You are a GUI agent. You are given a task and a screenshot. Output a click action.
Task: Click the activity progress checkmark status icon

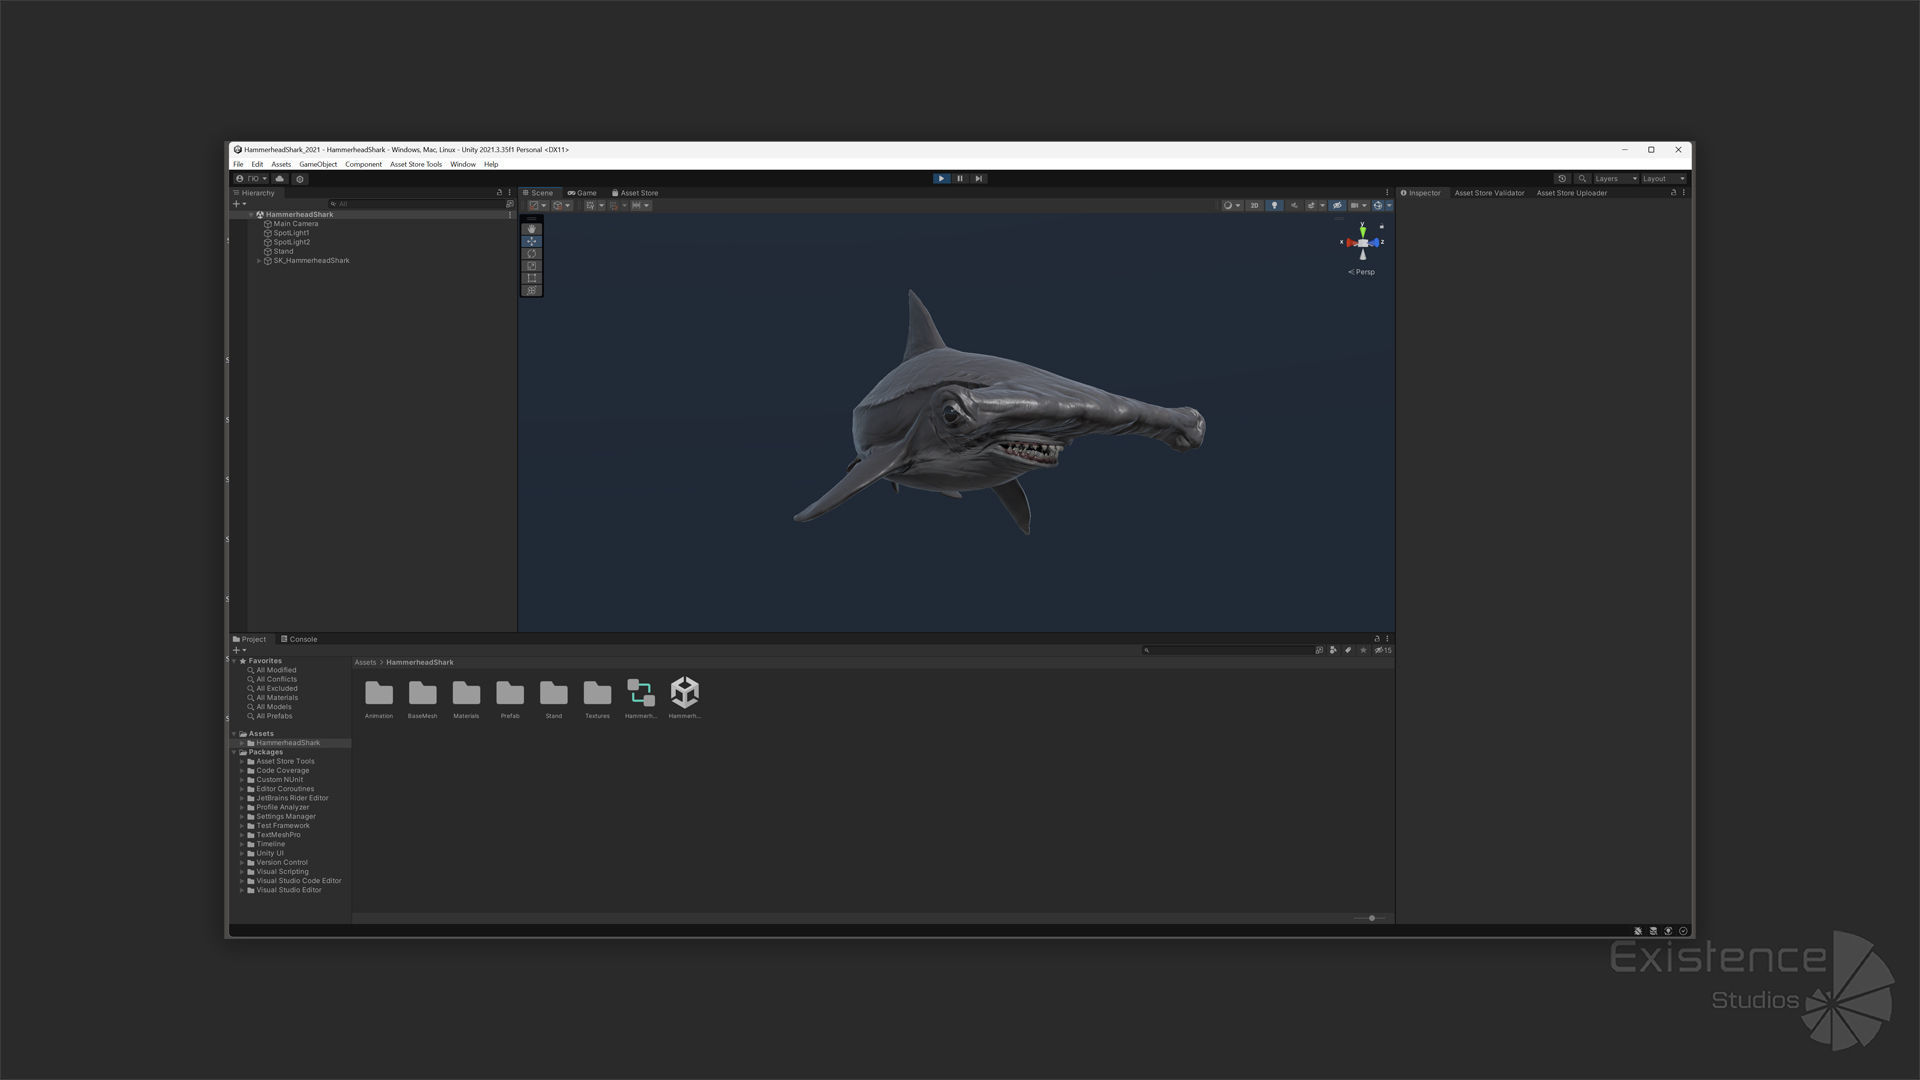pos(1684,931)
